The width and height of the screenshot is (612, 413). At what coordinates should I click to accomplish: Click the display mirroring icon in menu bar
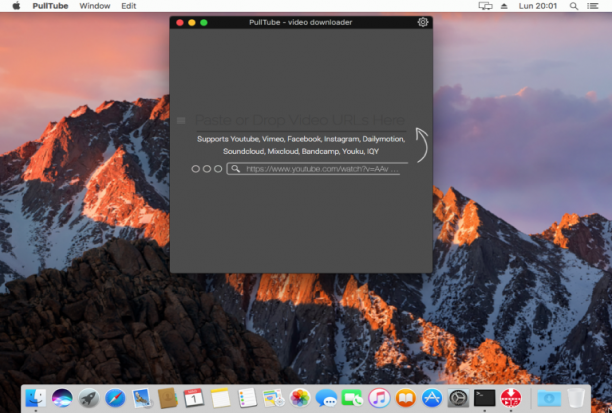point(485,6)
